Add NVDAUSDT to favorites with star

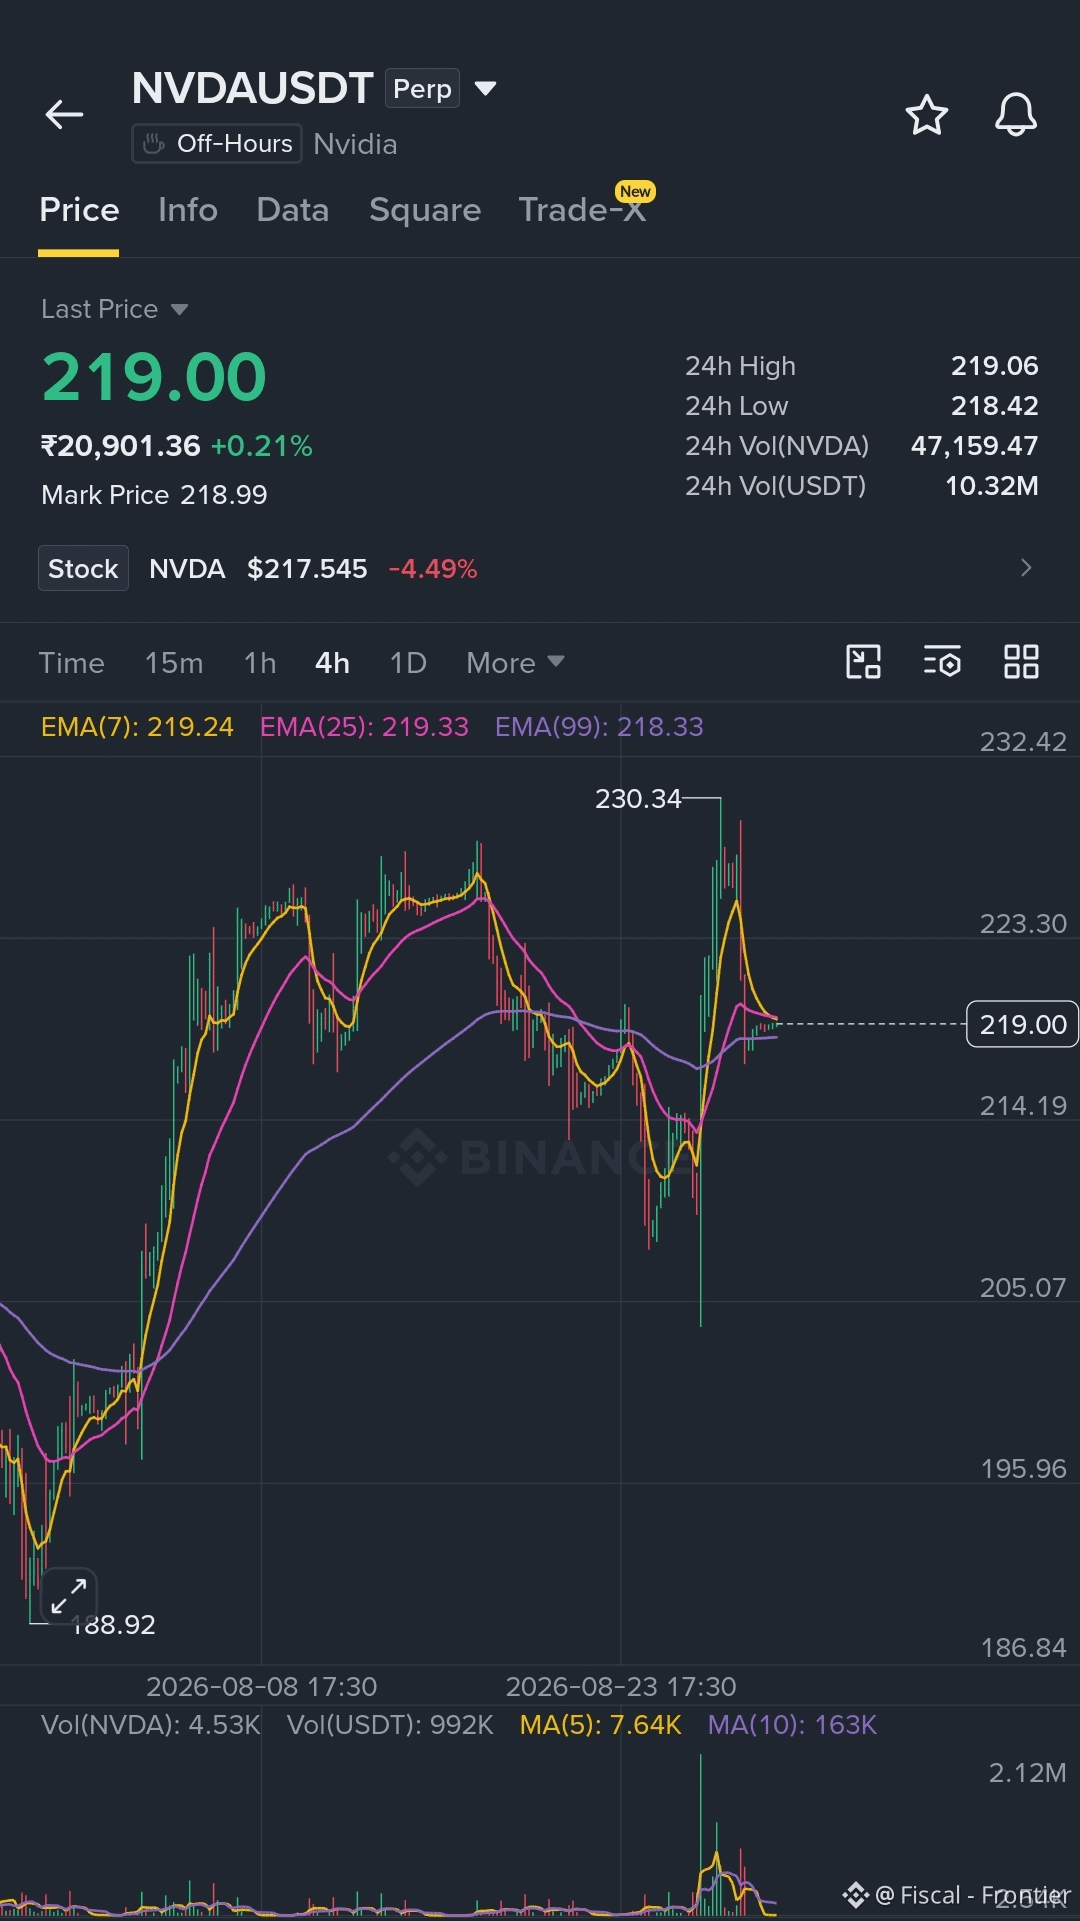coord(926,115)
